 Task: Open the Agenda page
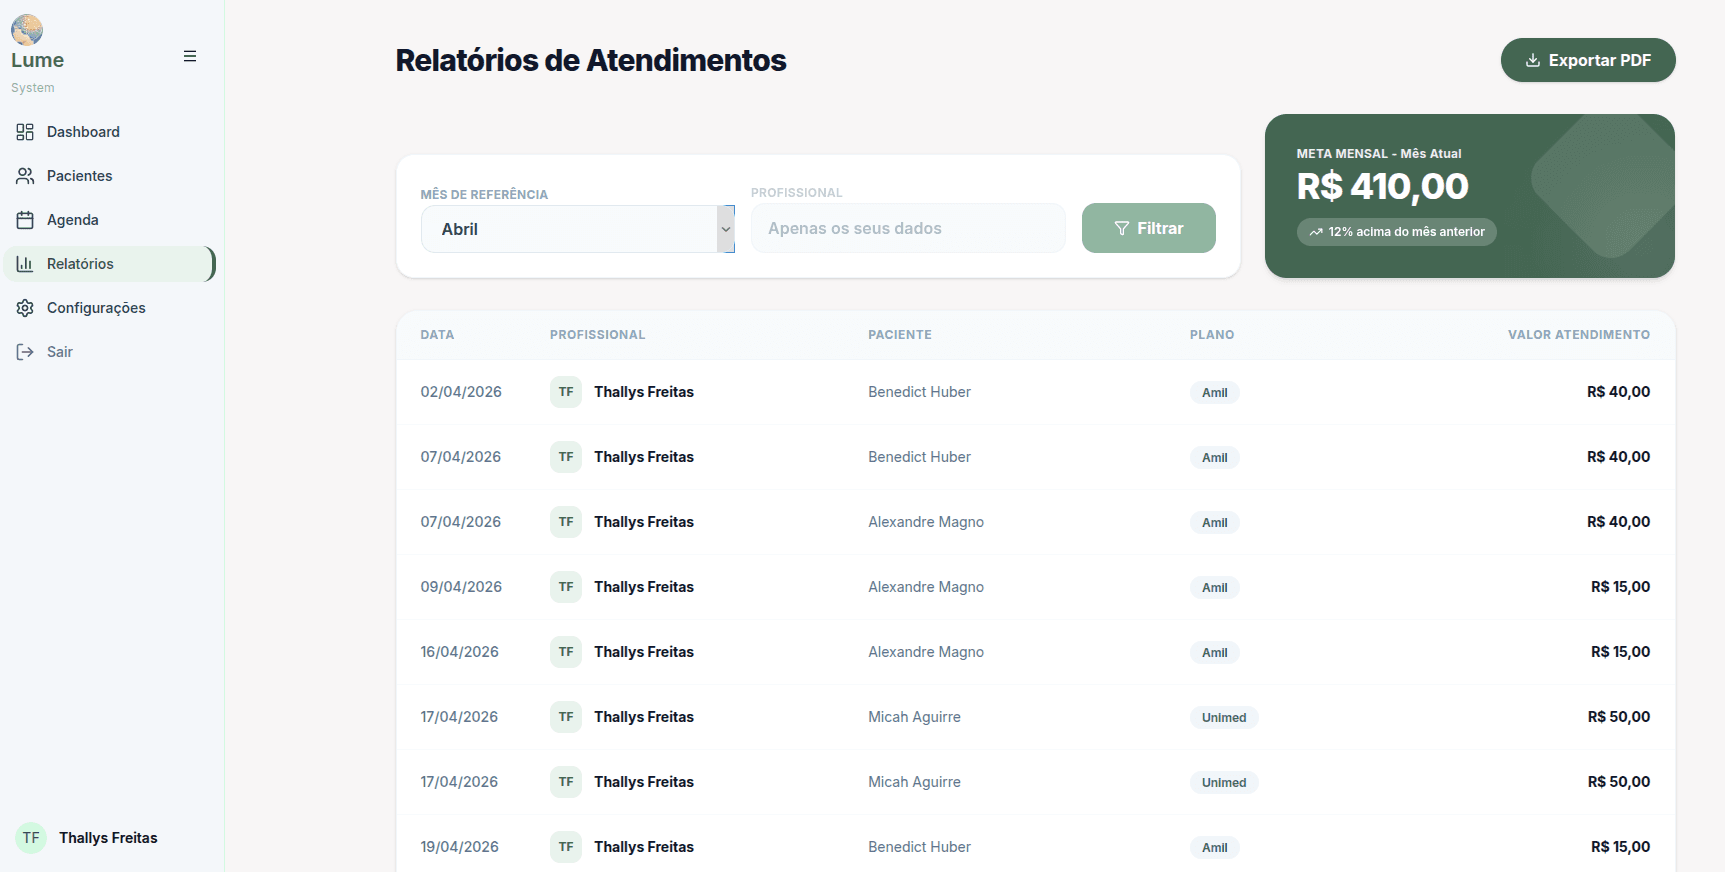tap(110, 220)
